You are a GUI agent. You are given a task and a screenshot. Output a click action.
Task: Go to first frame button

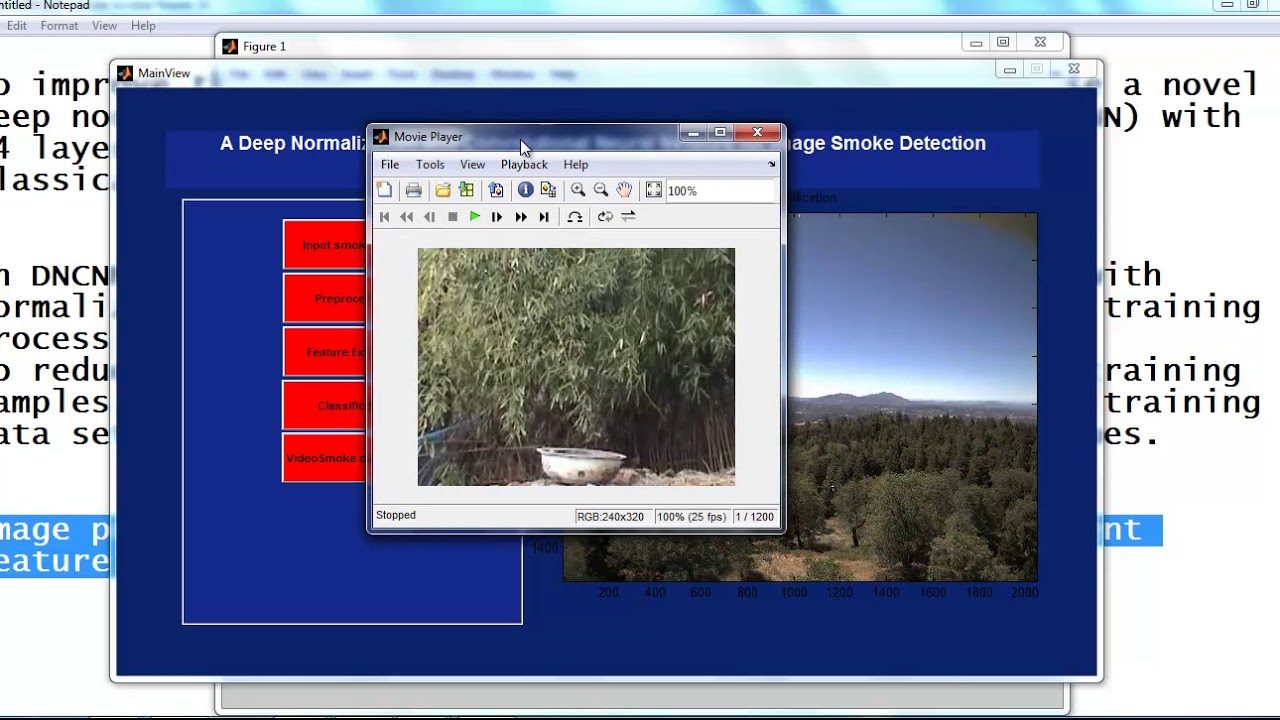pyautogui.click(x=385, y=217)
